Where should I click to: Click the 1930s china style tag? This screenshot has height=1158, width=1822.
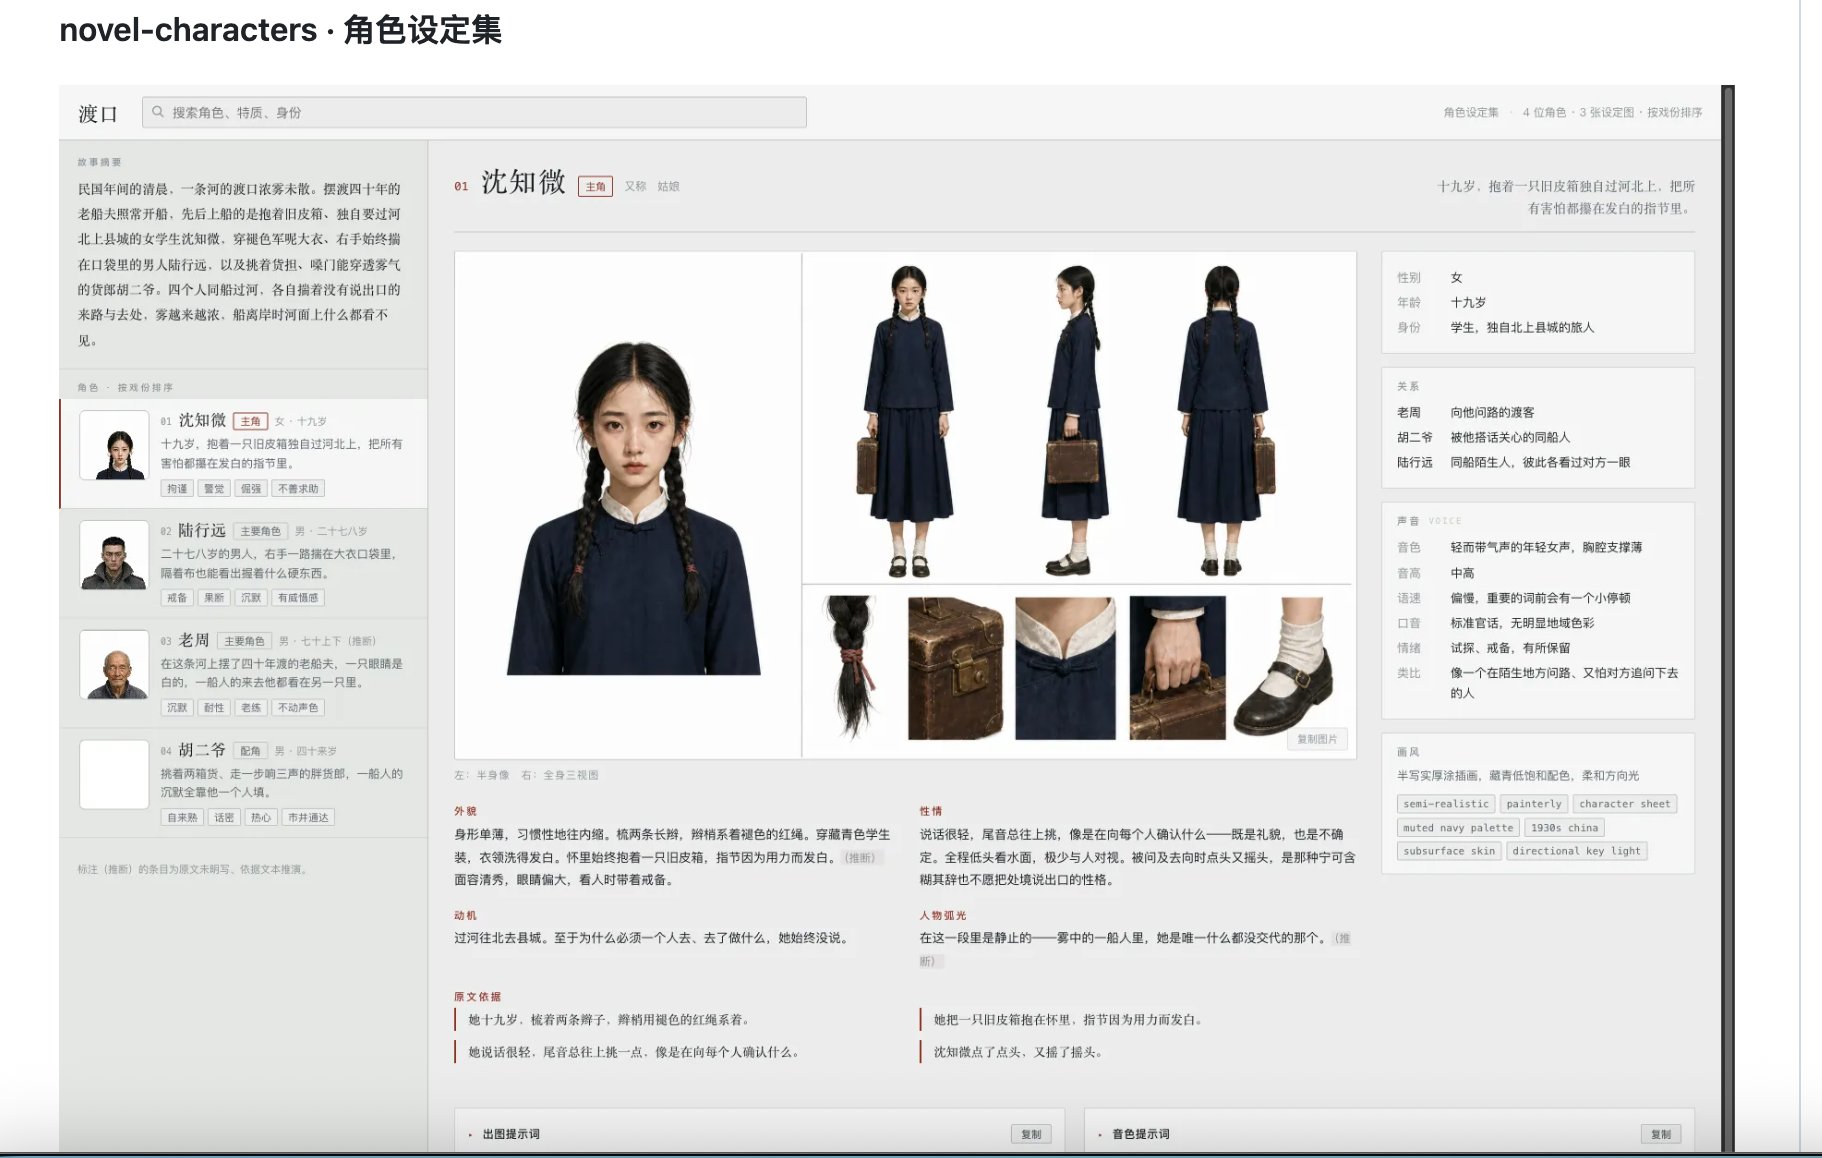(1564, 828)
